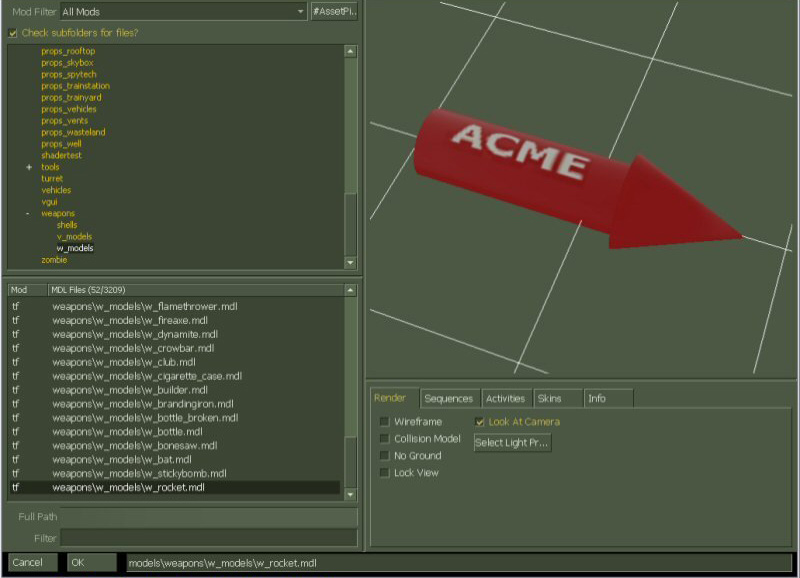Select props_vehicles folder
The height and width of the screenshot is (578, 800).
[x=69, y=109]
